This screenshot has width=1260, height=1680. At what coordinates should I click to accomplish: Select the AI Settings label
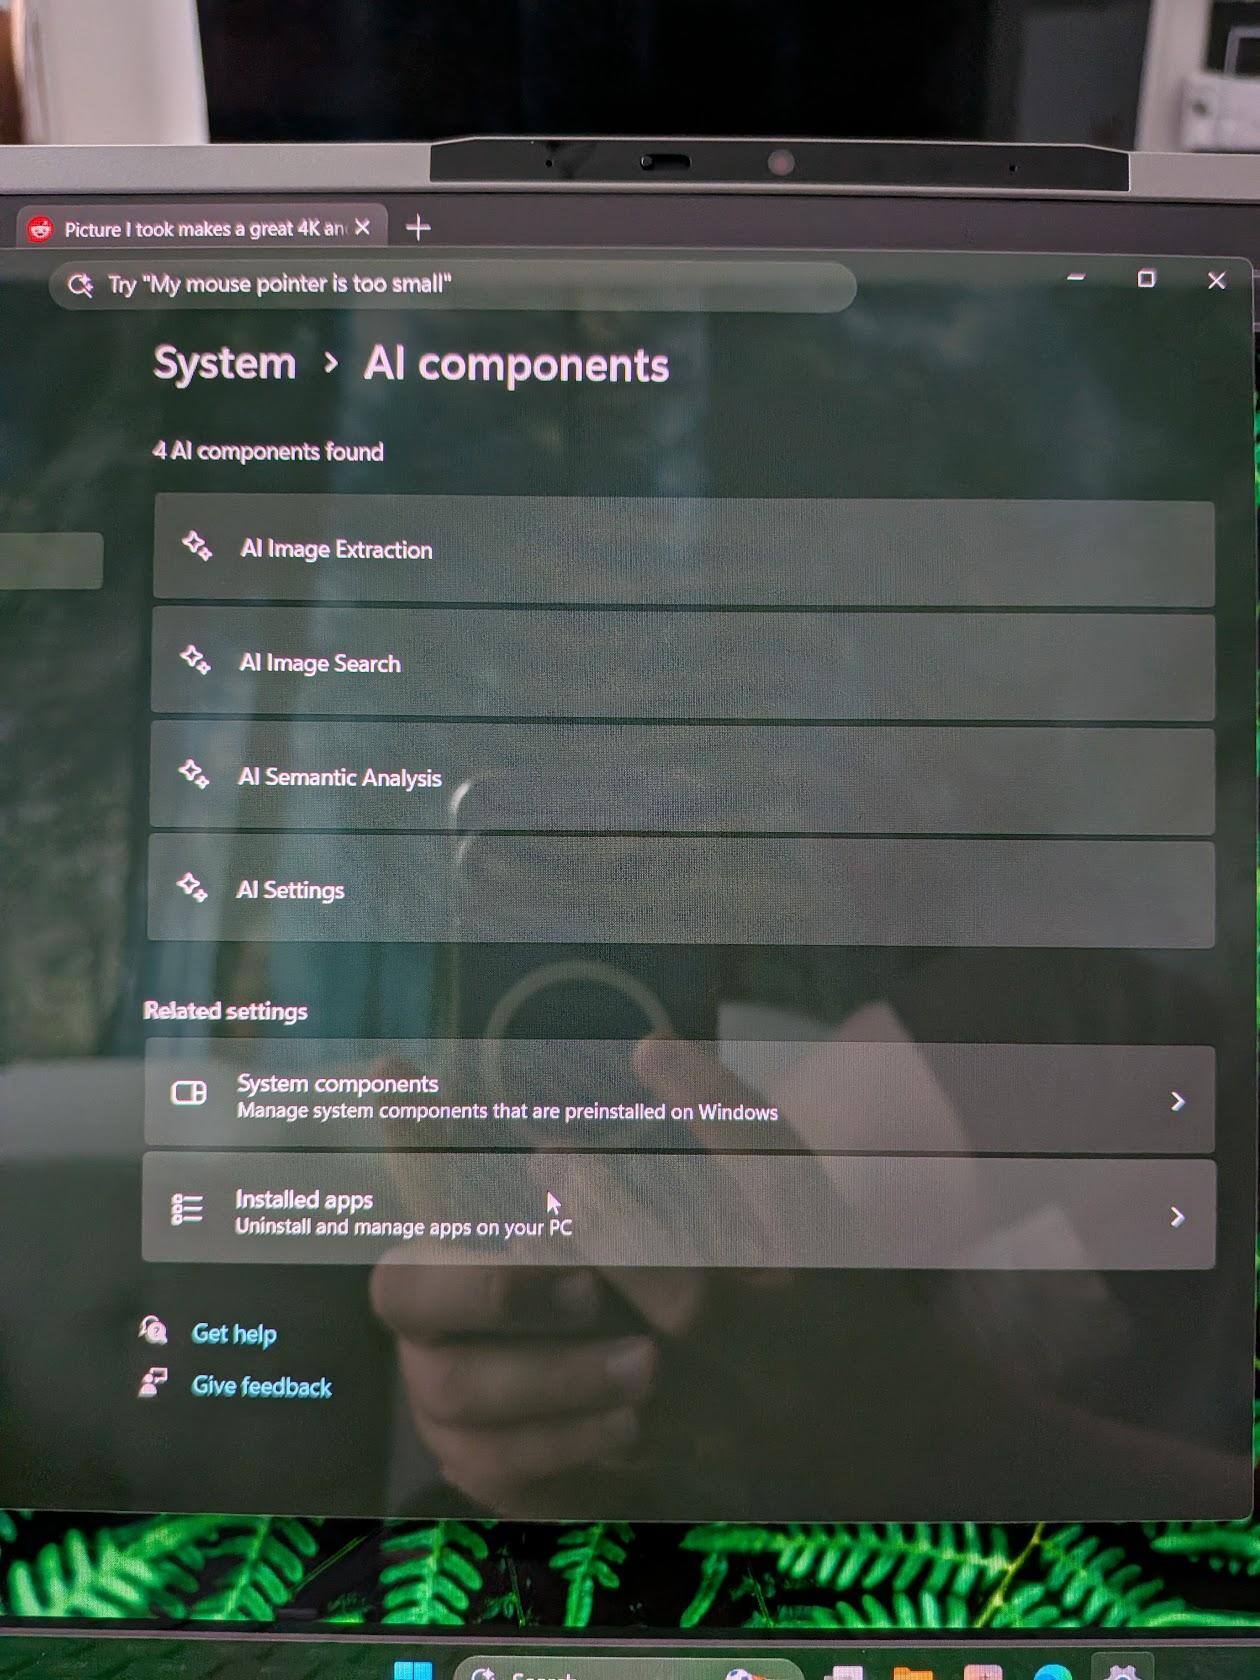(x=290, y=890)
